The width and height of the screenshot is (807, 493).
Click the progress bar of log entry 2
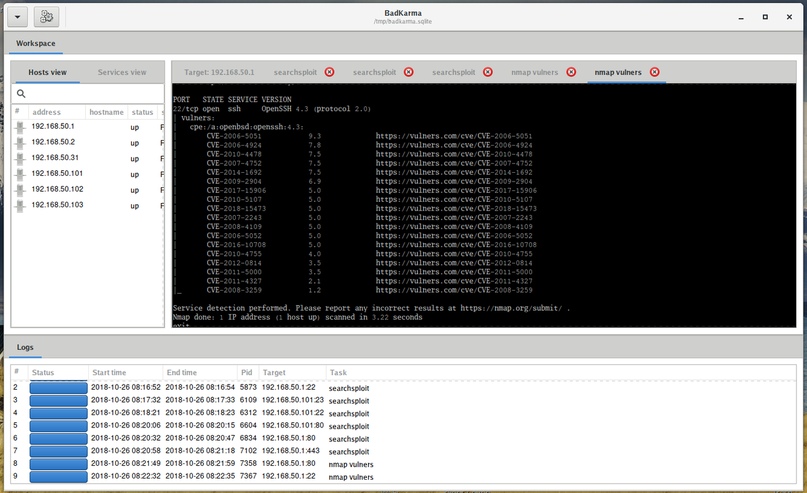pyautogui.click(x=58, y=387)
